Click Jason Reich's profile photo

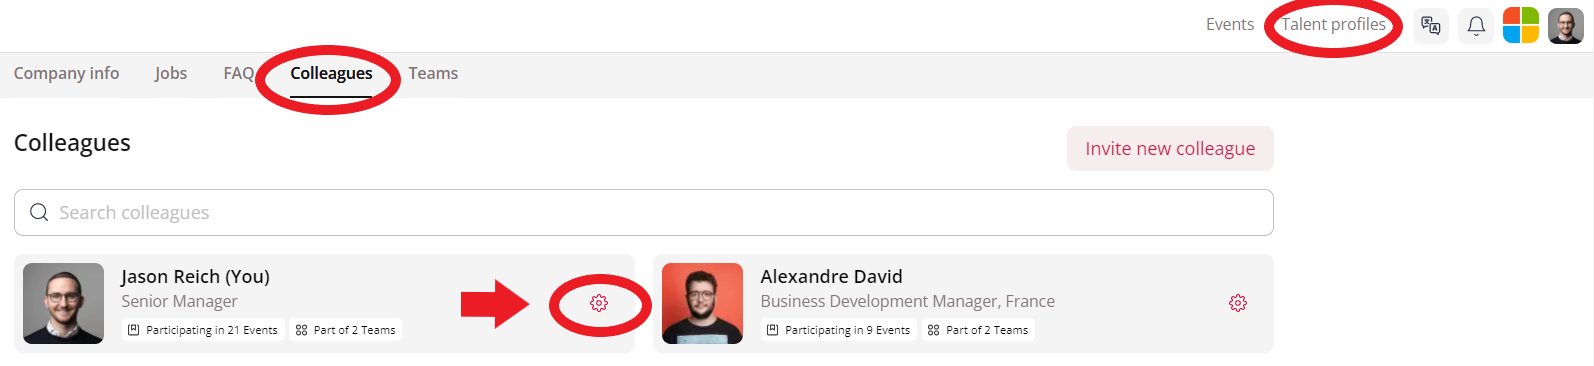(x=63, y=303)
